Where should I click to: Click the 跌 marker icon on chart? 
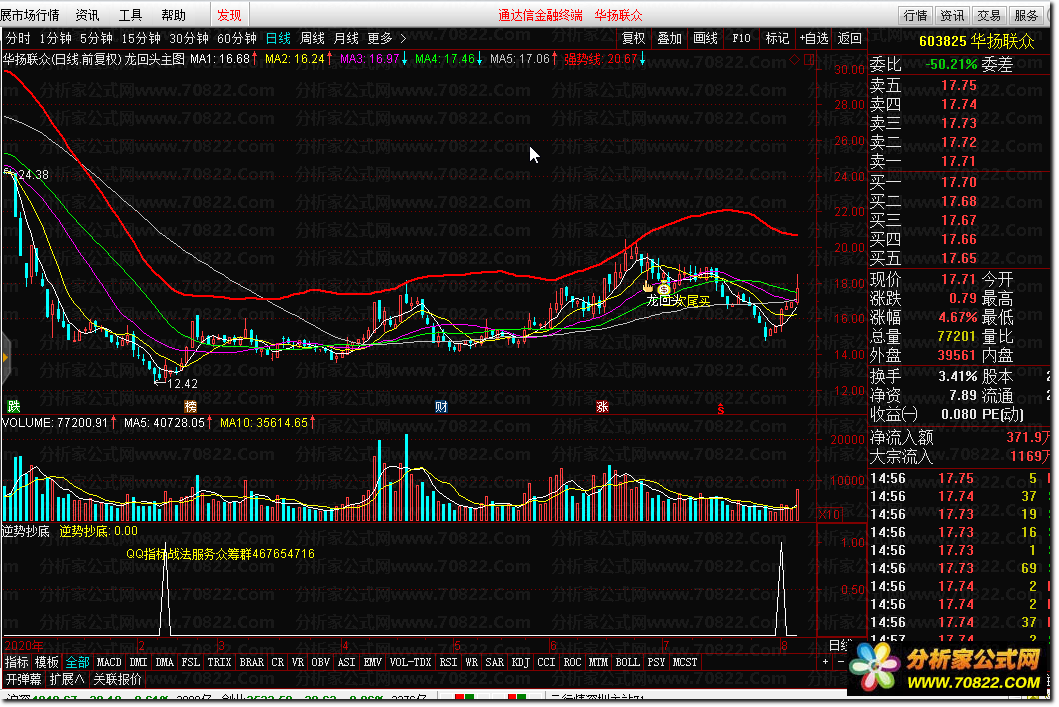click(14, 406)
